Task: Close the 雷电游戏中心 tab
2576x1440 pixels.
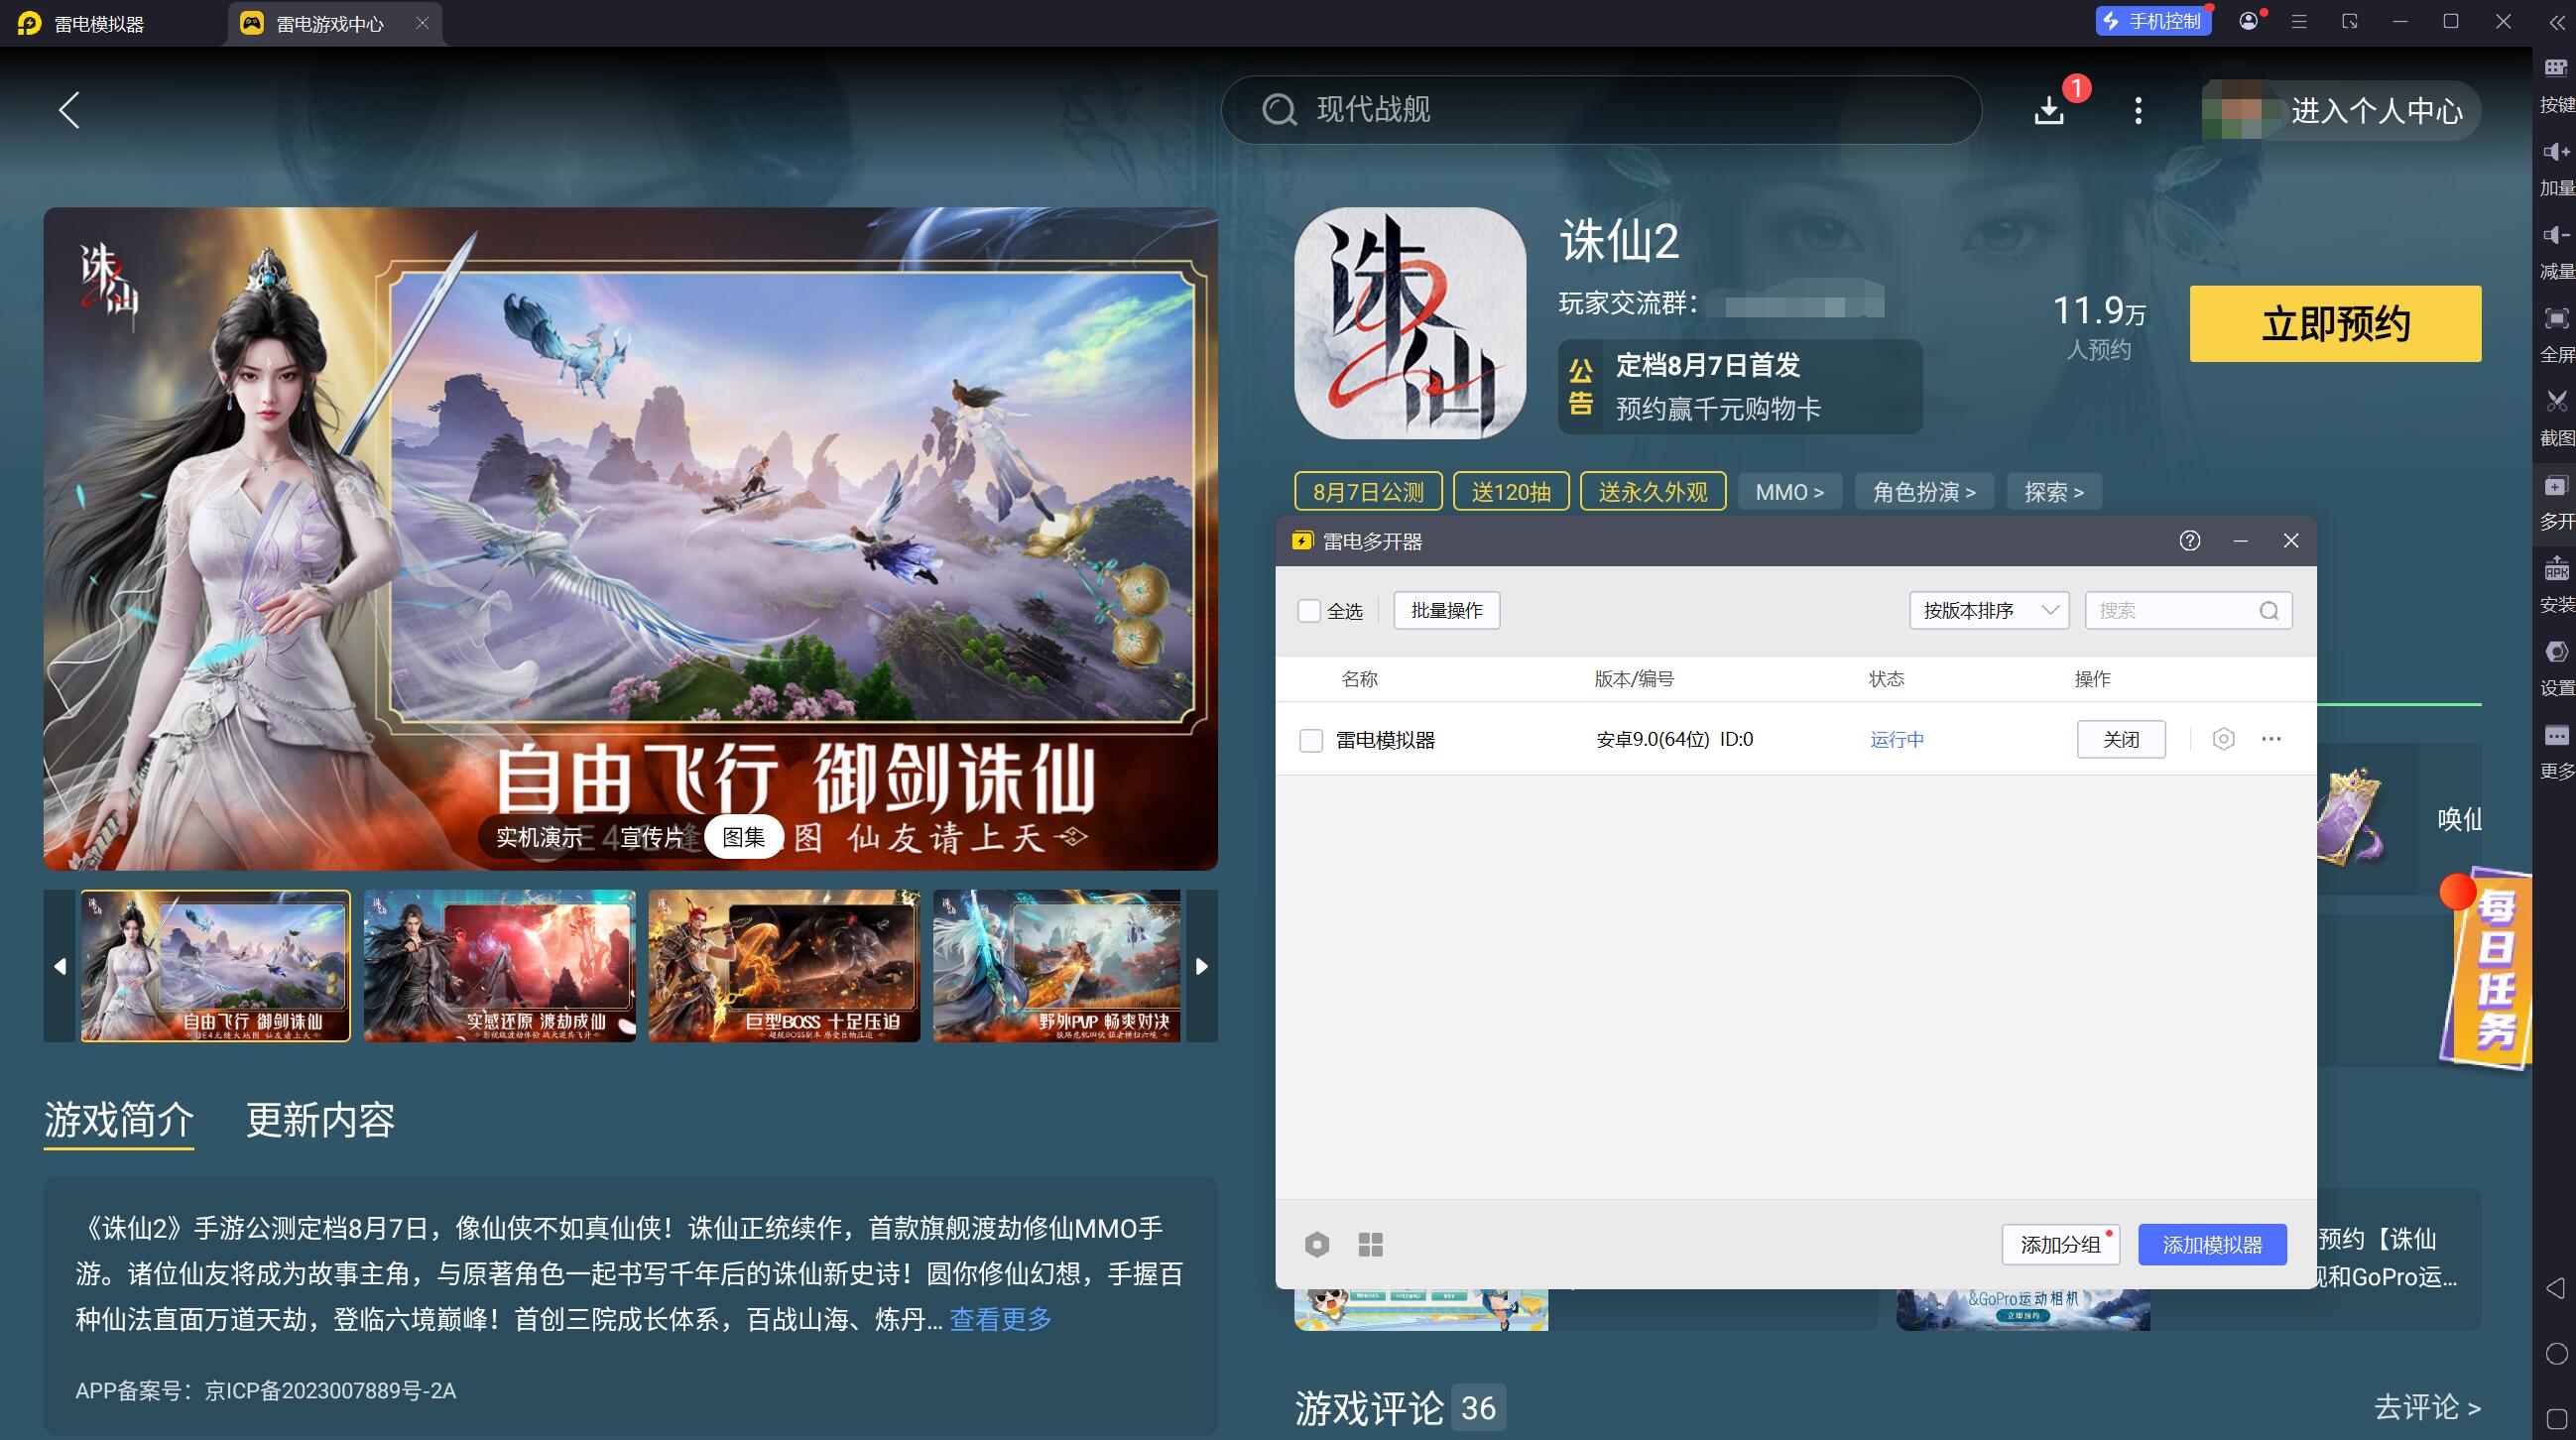Action: [422, 23]
